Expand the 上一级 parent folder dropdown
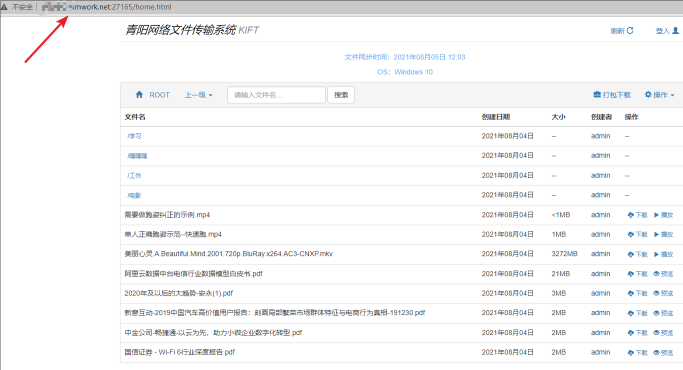Viewport: 683px width, 370px height. 198,95
